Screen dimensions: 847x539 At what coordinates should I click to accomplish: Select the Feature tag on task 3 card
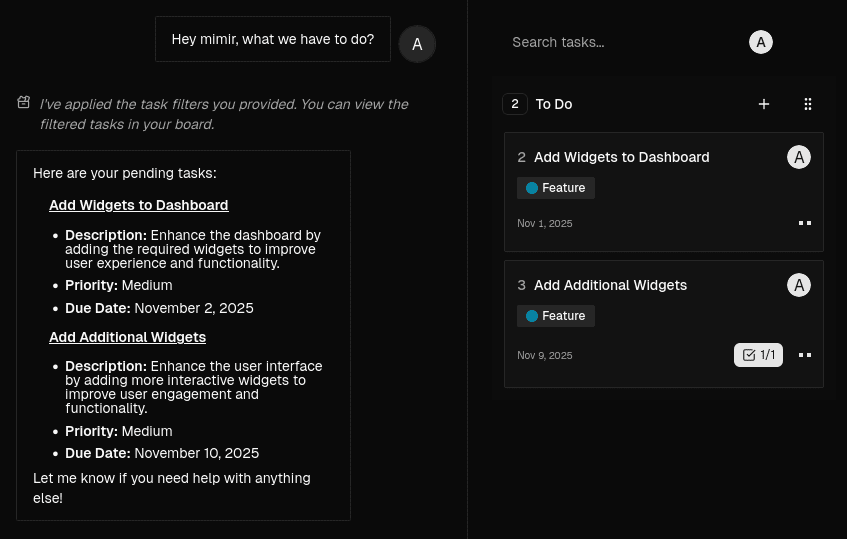pos(556,316)
